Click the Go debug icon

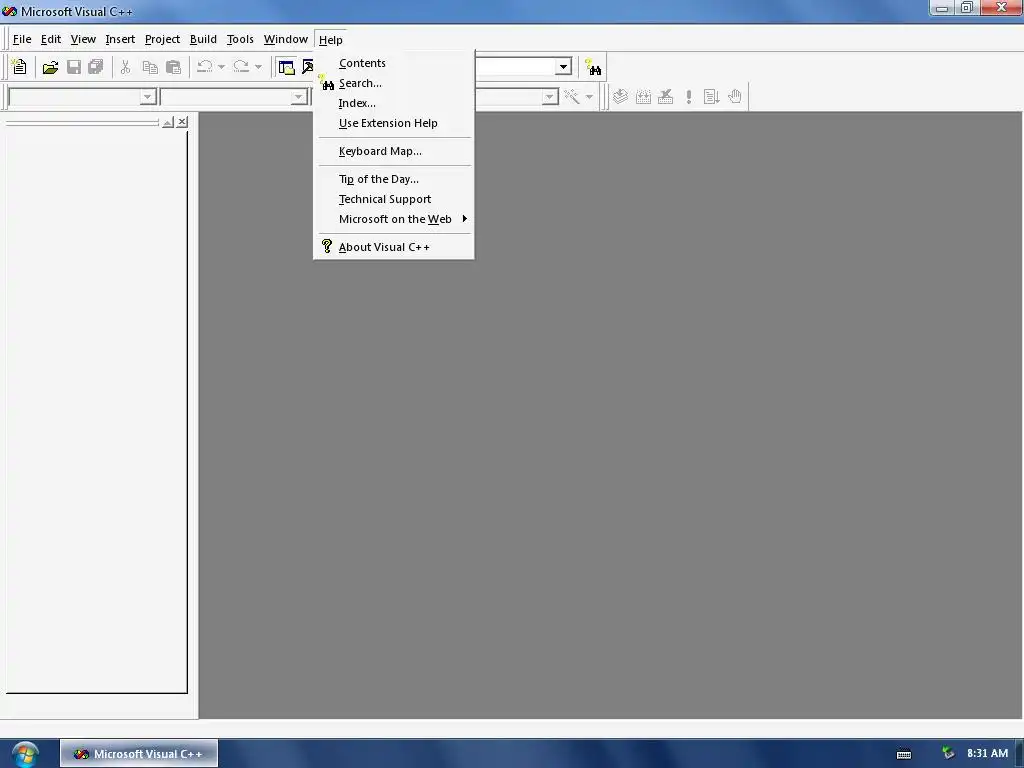[712, 97]
